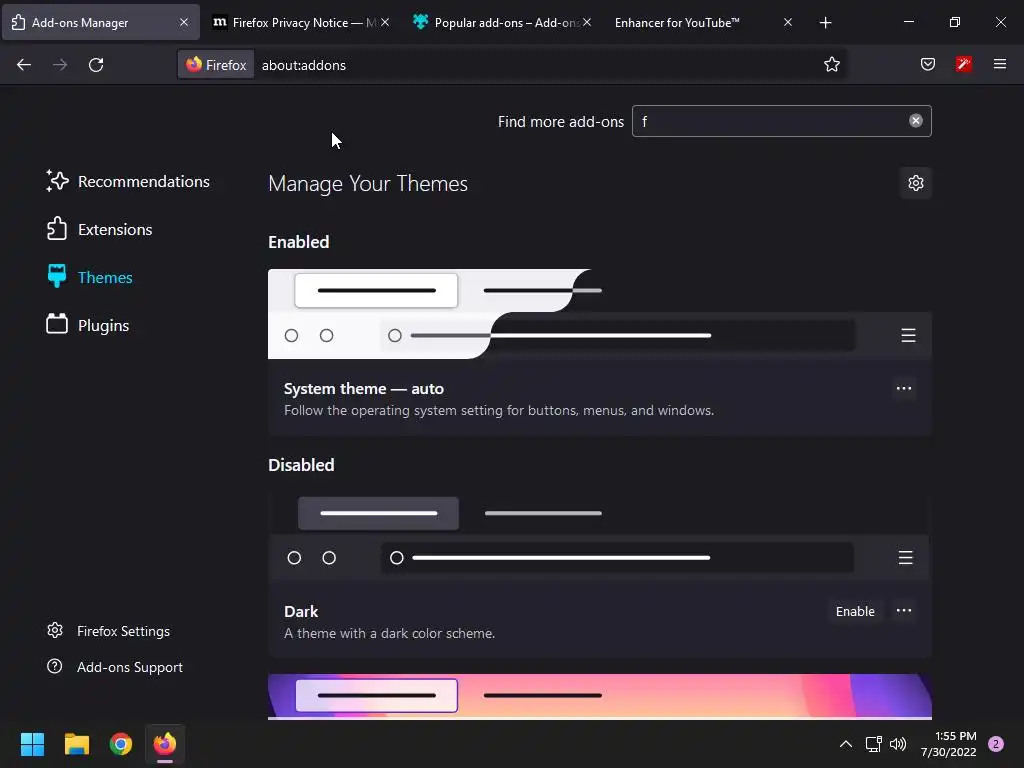Click the Dark theme preview image
The image size is (1024, 768).
pyautogui.click(x=600, y=537)
